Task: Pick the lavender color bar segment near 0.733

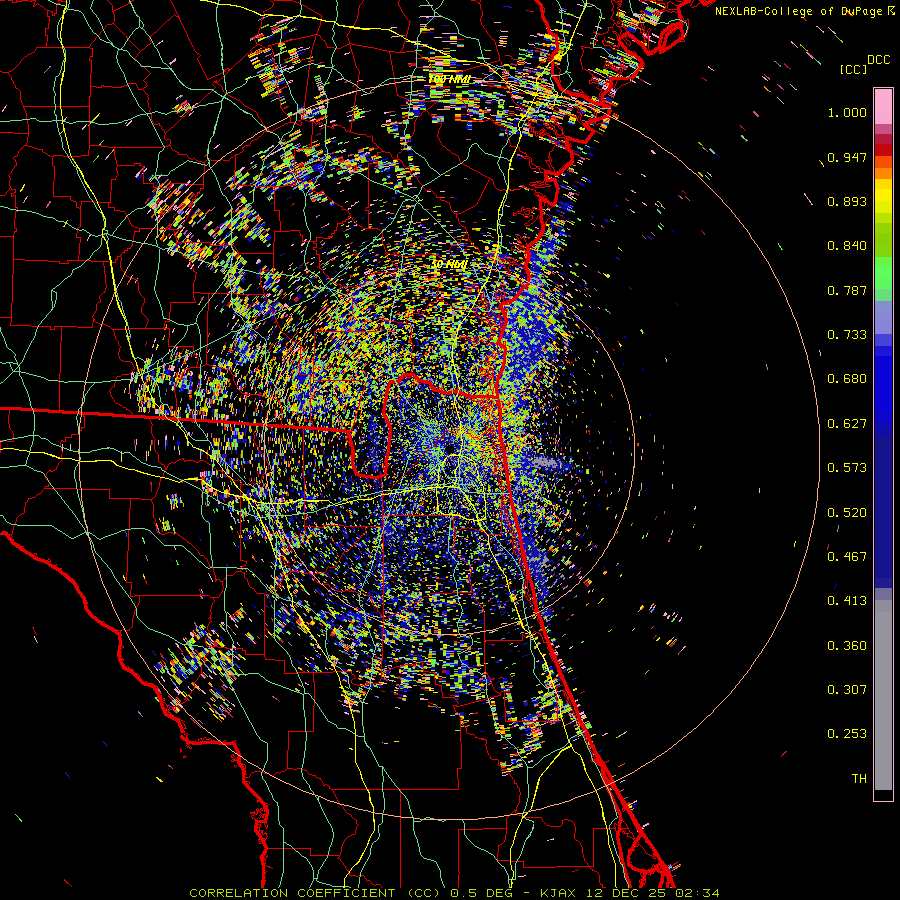Action: point(883,317)
